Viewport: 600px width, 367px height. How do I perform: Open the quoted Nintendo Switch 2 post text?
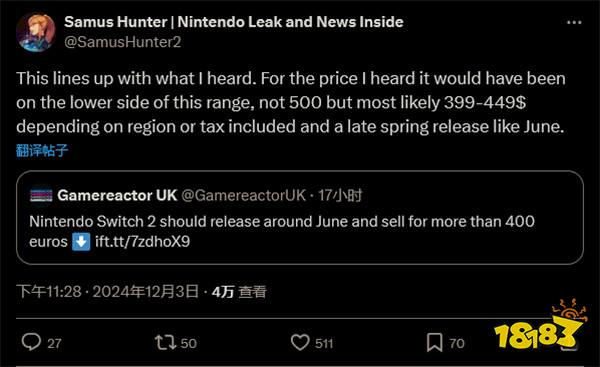pyautogui.click(x=282, y=232)
